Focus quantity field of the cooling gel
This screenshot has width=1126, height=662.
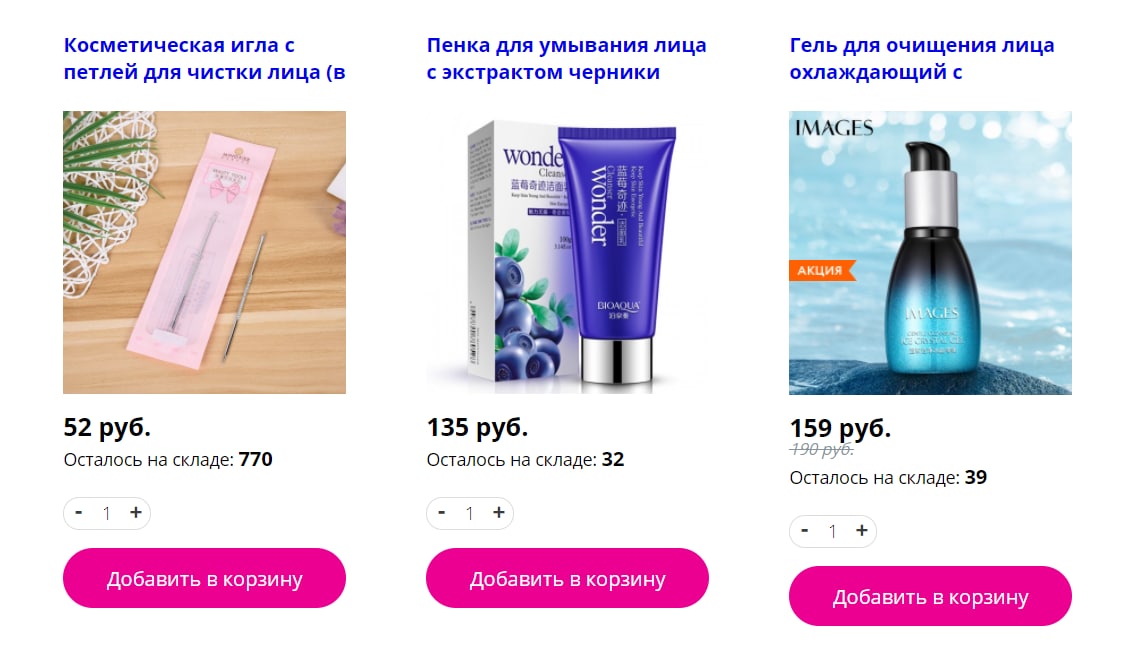[833, 531]
